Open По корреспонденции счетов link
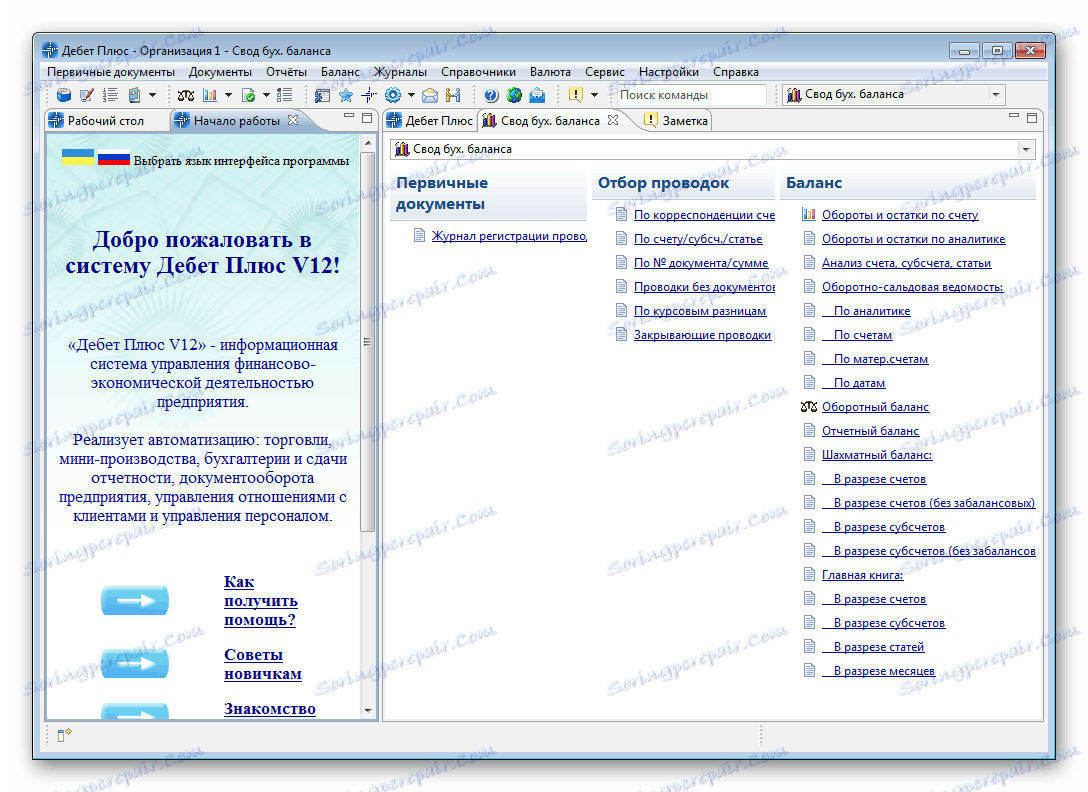This screenshot has height=792, width=1088. tap(704, 215)
